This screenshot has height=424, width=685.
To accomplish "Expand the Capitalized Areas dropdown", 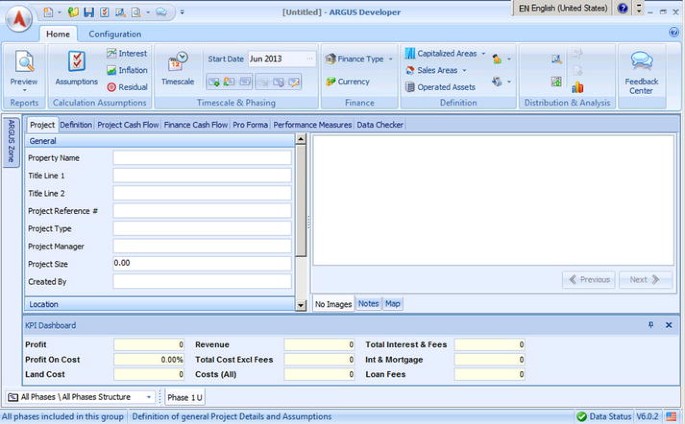I will click(x=483, y=54).
